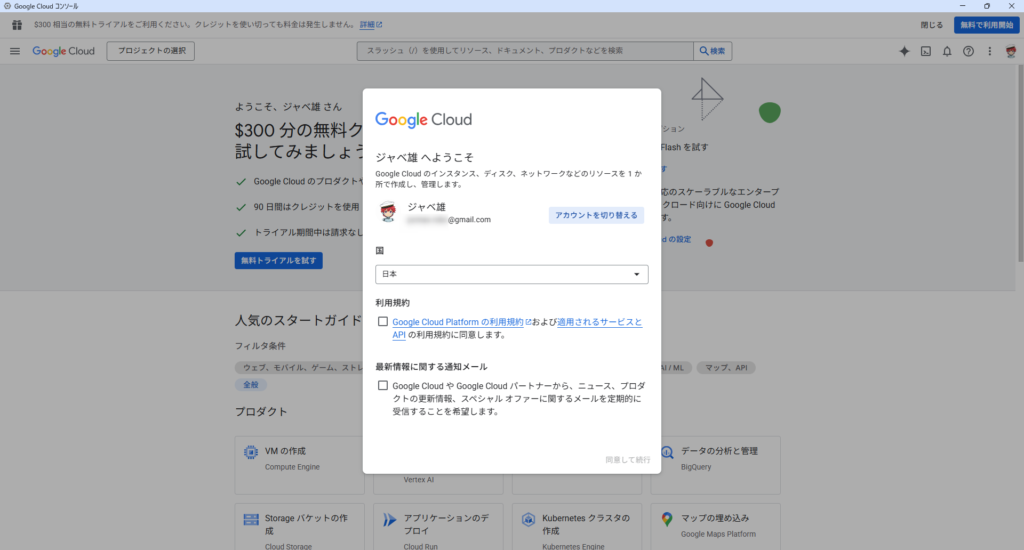
Task: Click the 検索 search button
Action: point(714,51)
